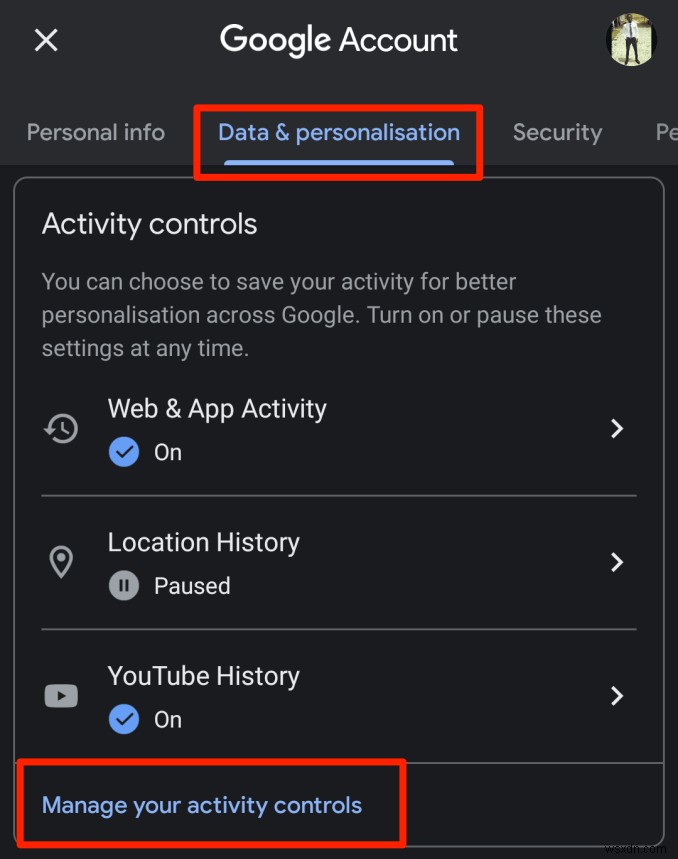Close the Google Account screen
The width and height of the screenshot is (678, 859).
pyautogui.click(x=45, y=40)
